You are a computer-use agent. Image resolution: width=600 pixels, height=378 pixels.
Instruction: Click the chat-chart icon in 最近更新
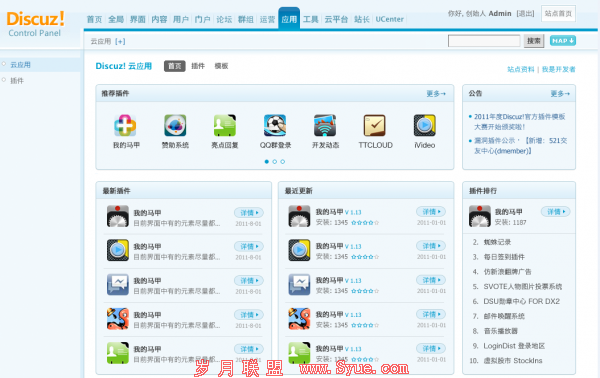[299, 284]
